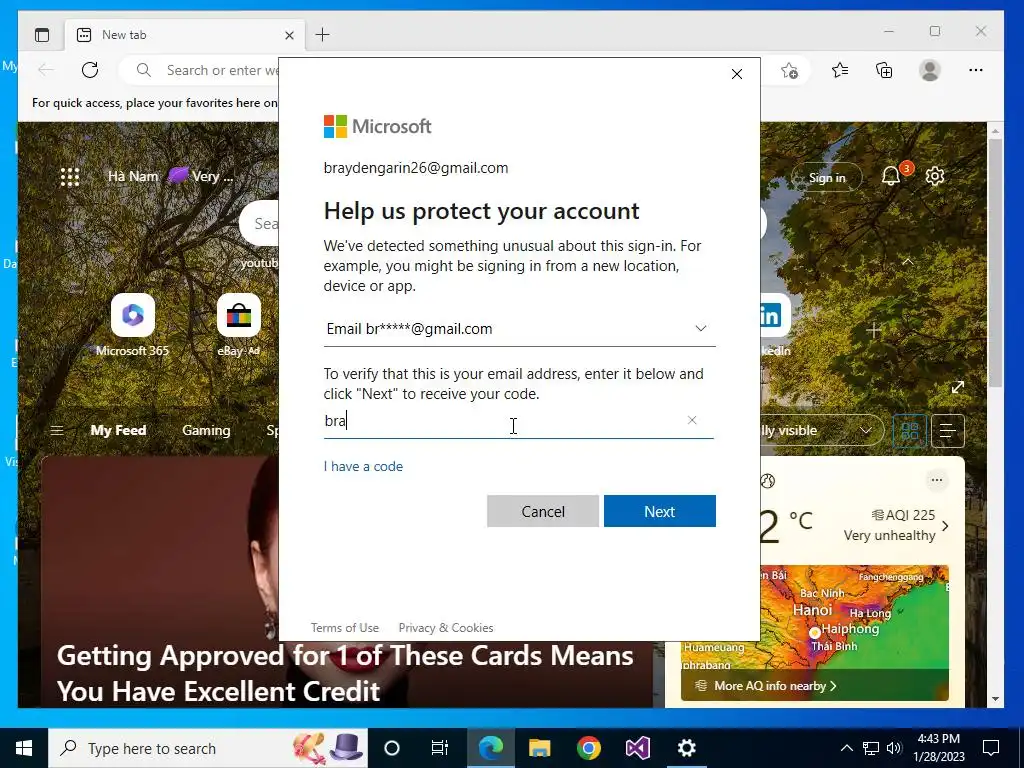Expand background image with arrow icon
This screenshot has height=768, width=1024.
[958, 387]
